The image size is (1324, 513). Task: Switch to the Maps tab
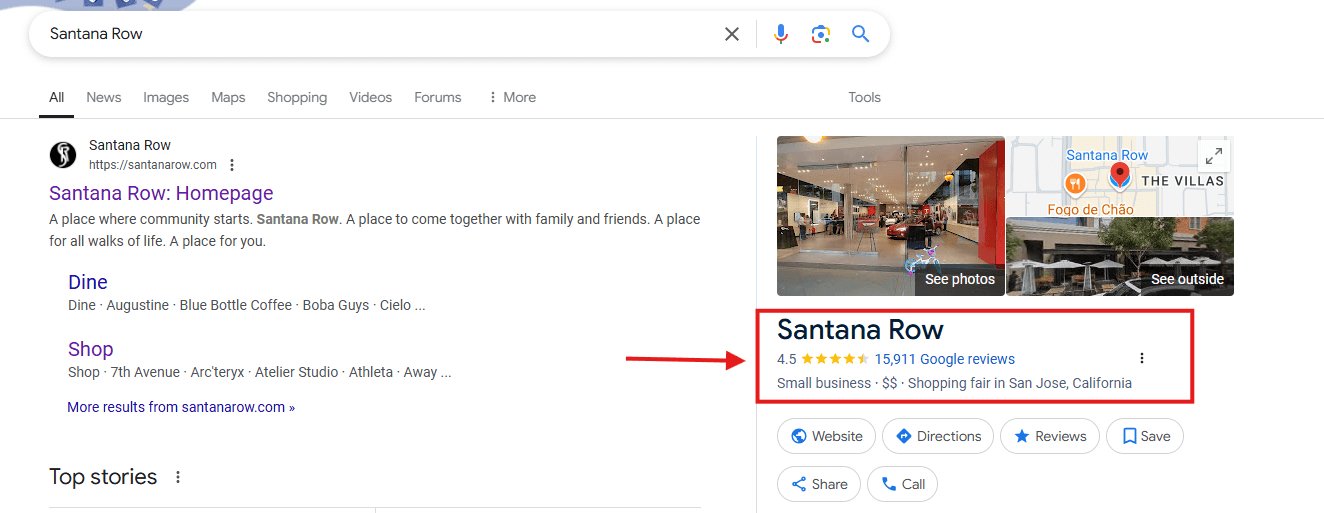[x=228, y=97]
